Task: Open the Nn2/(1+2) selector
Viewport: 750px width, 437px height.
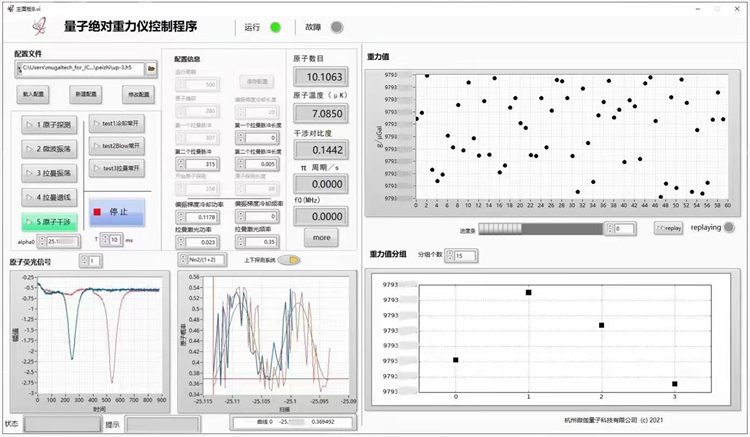Action: pos(202,260)
